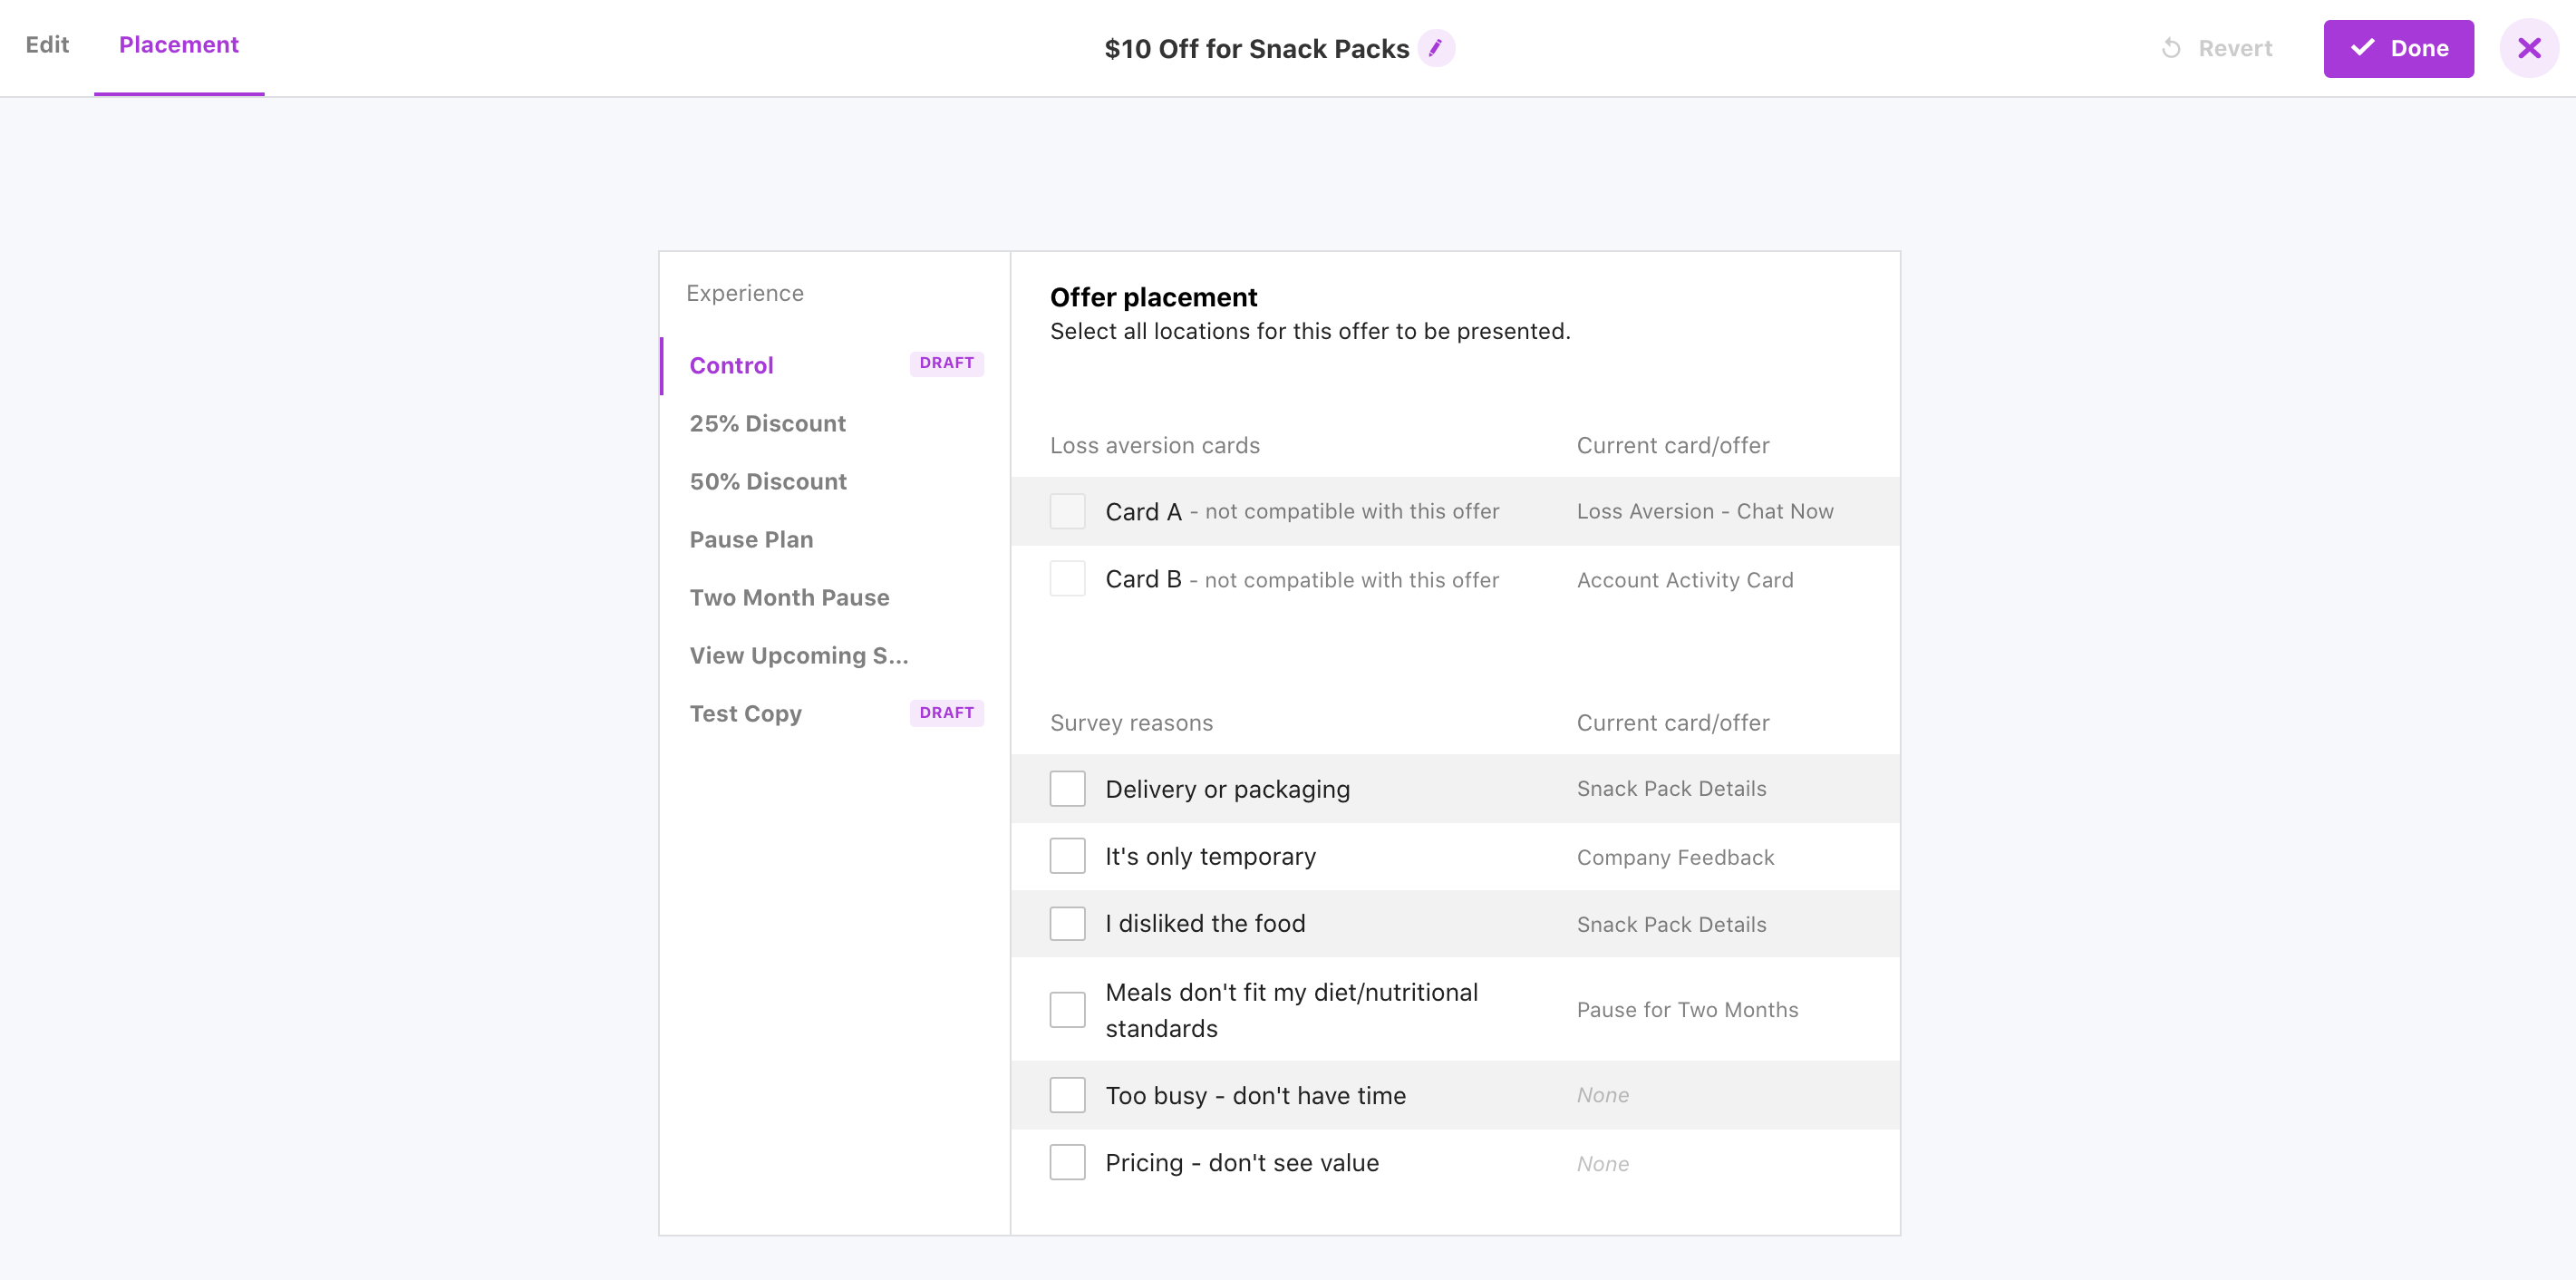Image resolution: width=2576 pixels, height=1280 pixels.
Task: Toggle Pricing - don't see value checkbox
Action: pos(1067,1162)
